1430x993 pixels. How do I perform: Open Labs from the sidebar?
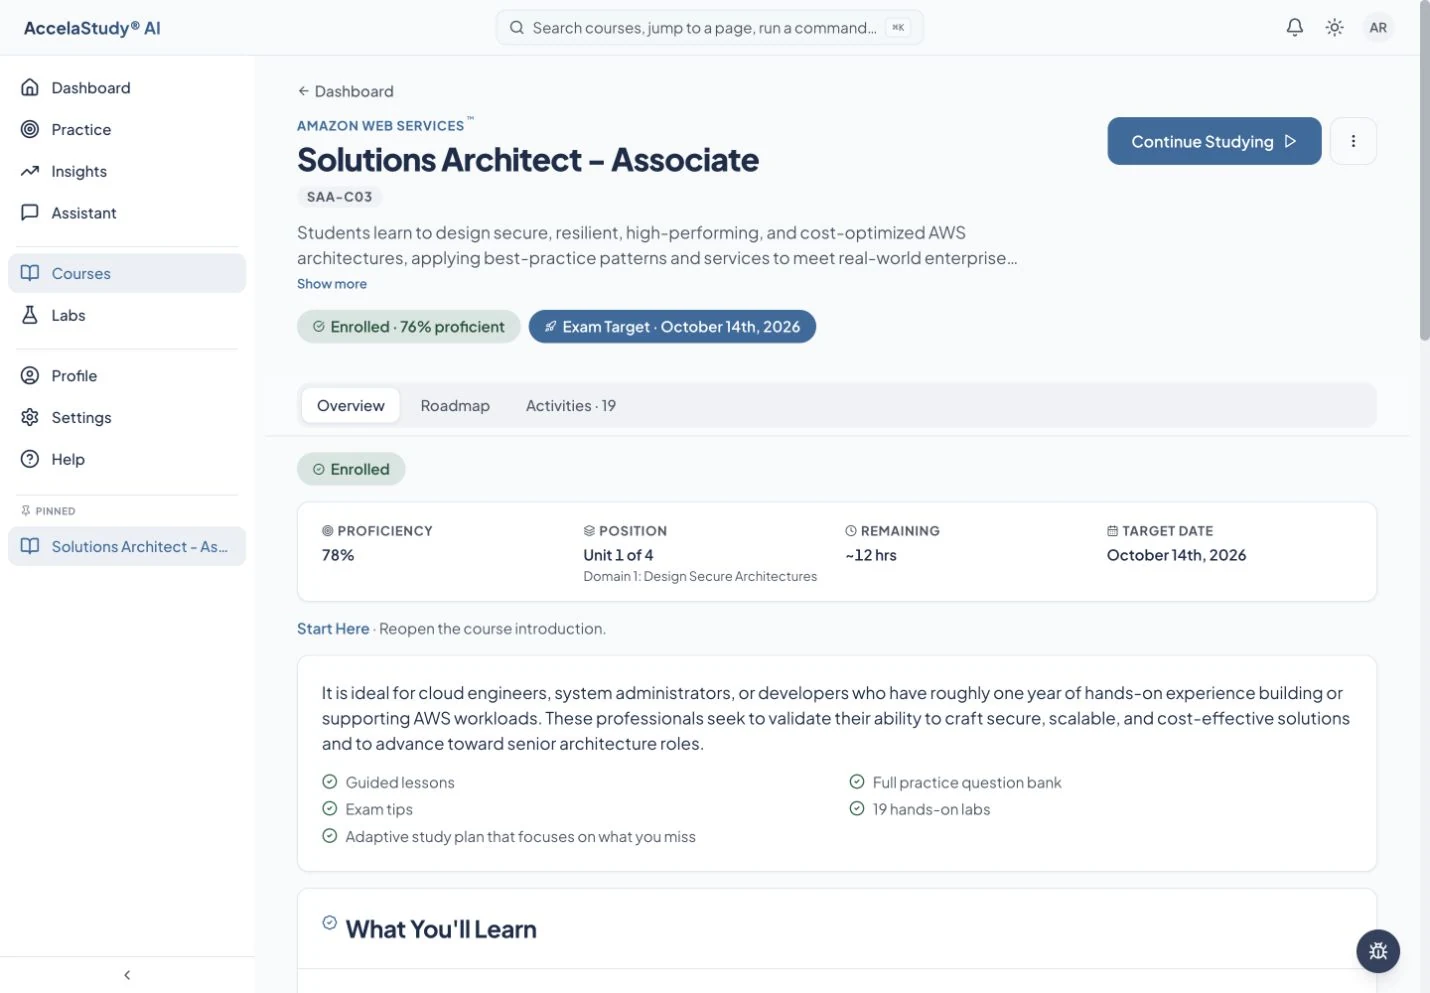point(127,315)
